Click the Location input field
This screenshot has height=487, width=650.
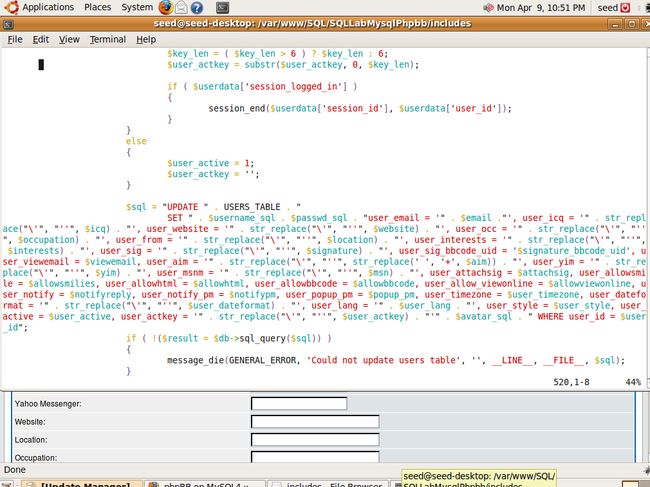(x=315, y=440)
